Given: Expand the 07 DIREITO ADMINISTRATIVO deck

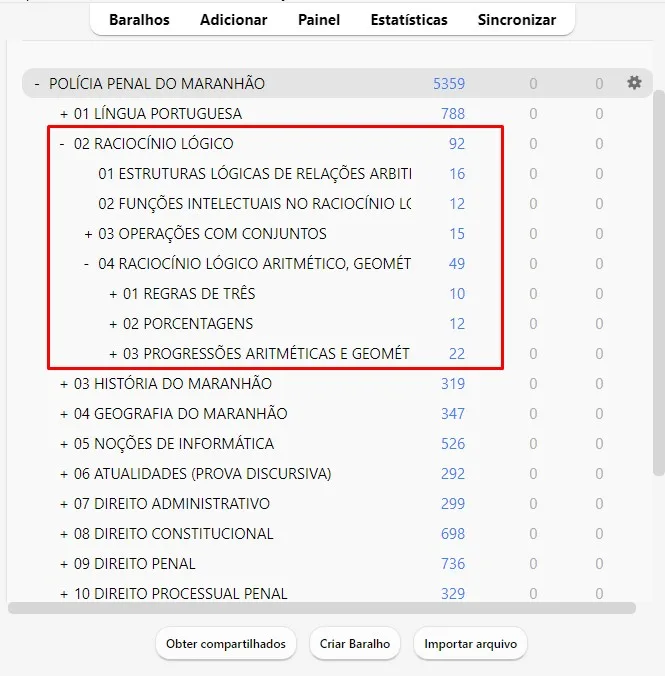Looking at the screenshot, I should tap(64, 504).
